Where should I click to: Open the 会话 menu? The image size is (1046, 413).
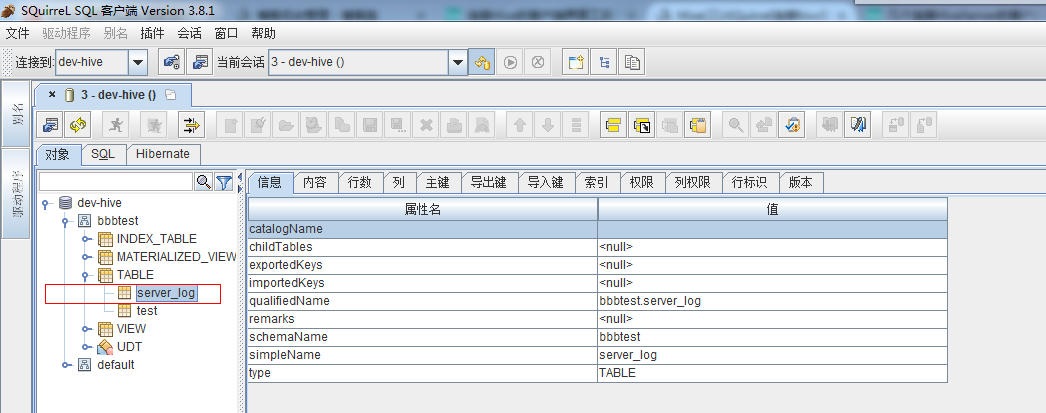189,33
